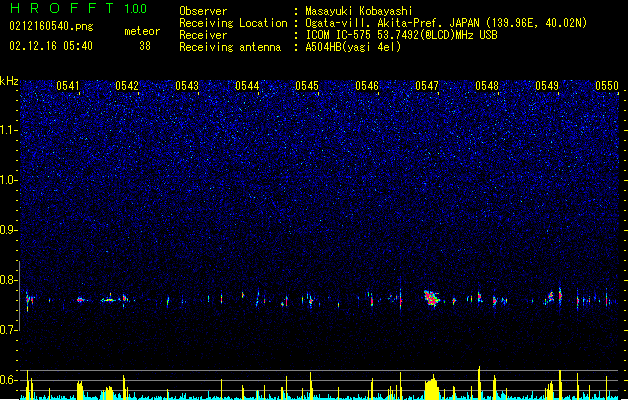This screenshot has height=400, width=629.
Task: Click the 0543 time marker
Action: tap(187, 86)
